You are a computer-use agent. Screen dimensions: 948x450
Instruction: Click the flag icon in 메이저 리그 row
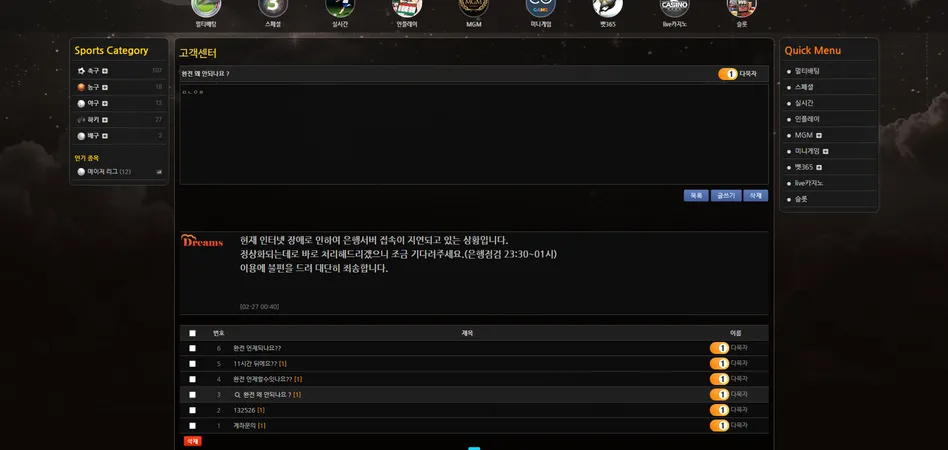coord(160,172)
